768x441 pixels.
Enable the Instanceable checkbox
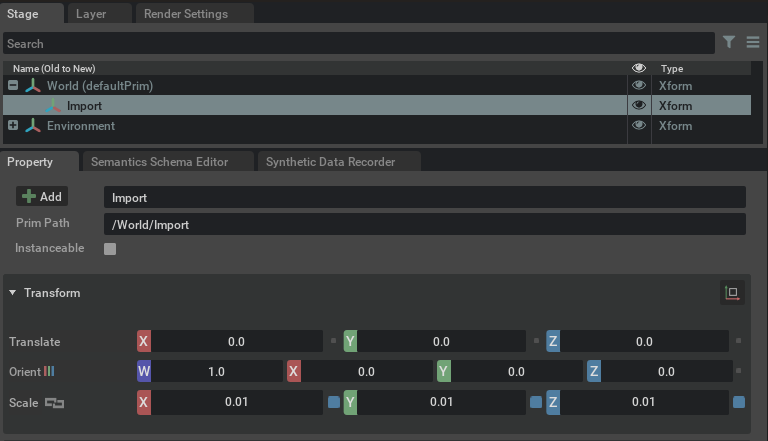tap(110, 249)
